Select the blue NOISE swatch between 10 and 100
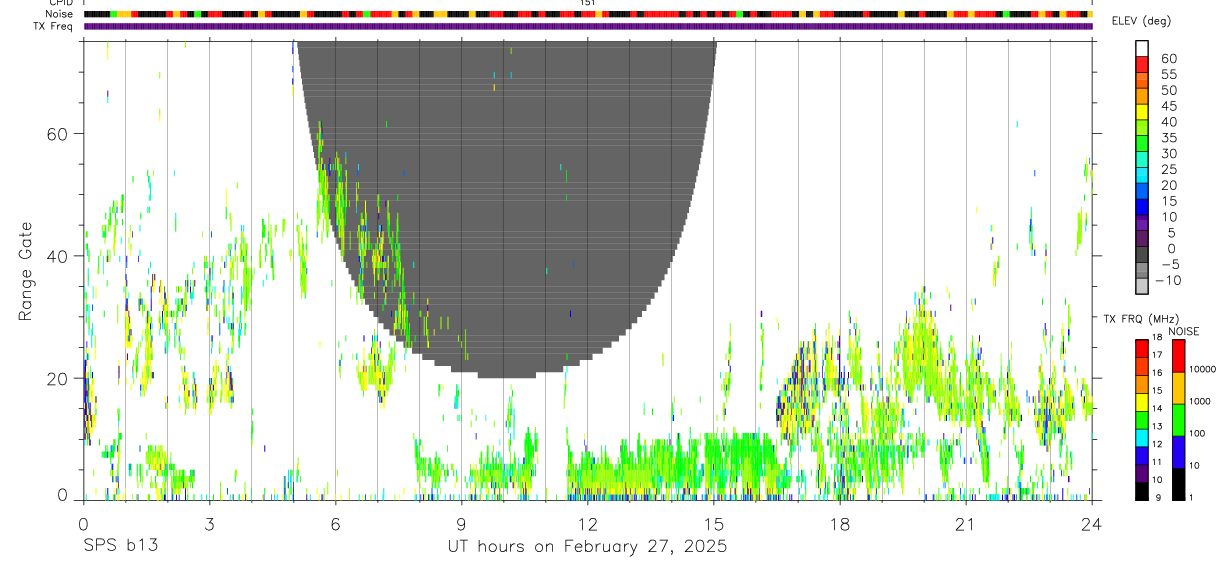 click(x=1178, y=452)
